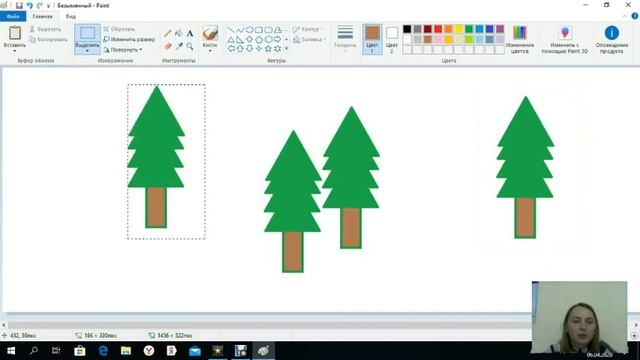Expand the shapes gallery more arrow
640x360 pixels.
[287, 49]
